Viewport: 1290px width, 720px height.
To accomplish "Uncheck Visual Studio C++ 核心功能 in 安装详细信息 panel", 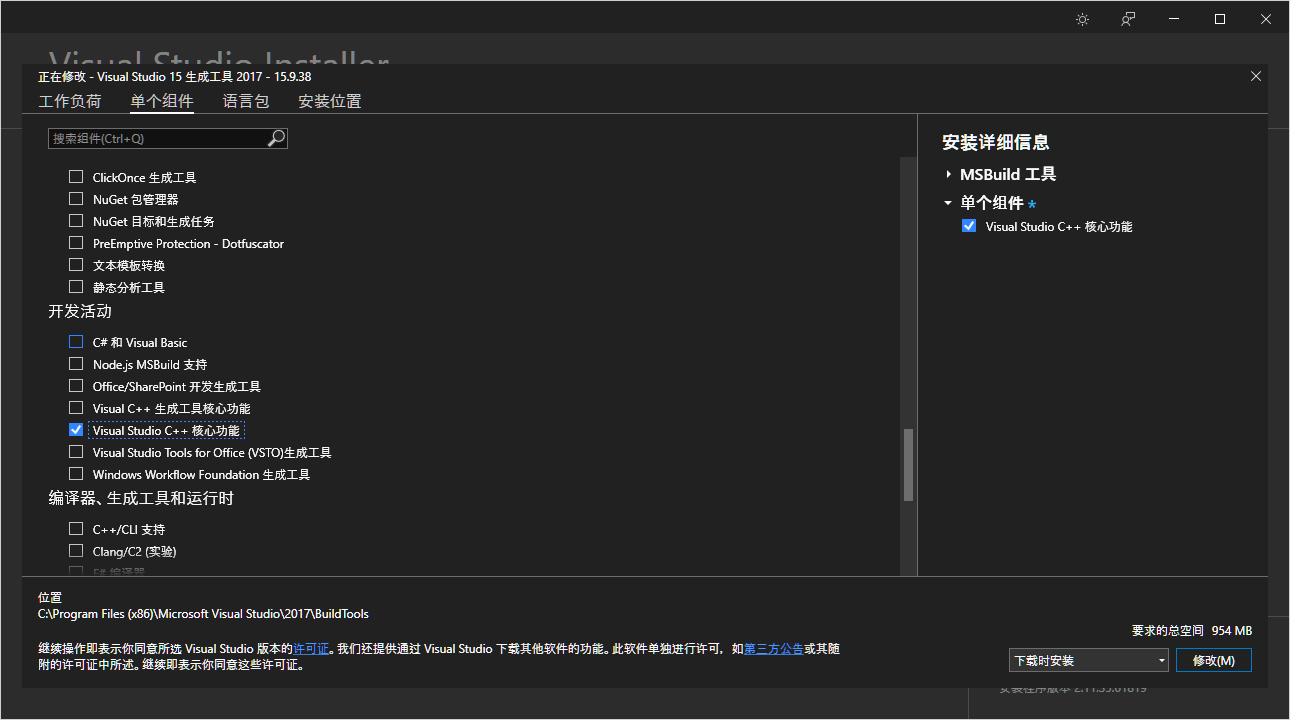I will 968,226.
